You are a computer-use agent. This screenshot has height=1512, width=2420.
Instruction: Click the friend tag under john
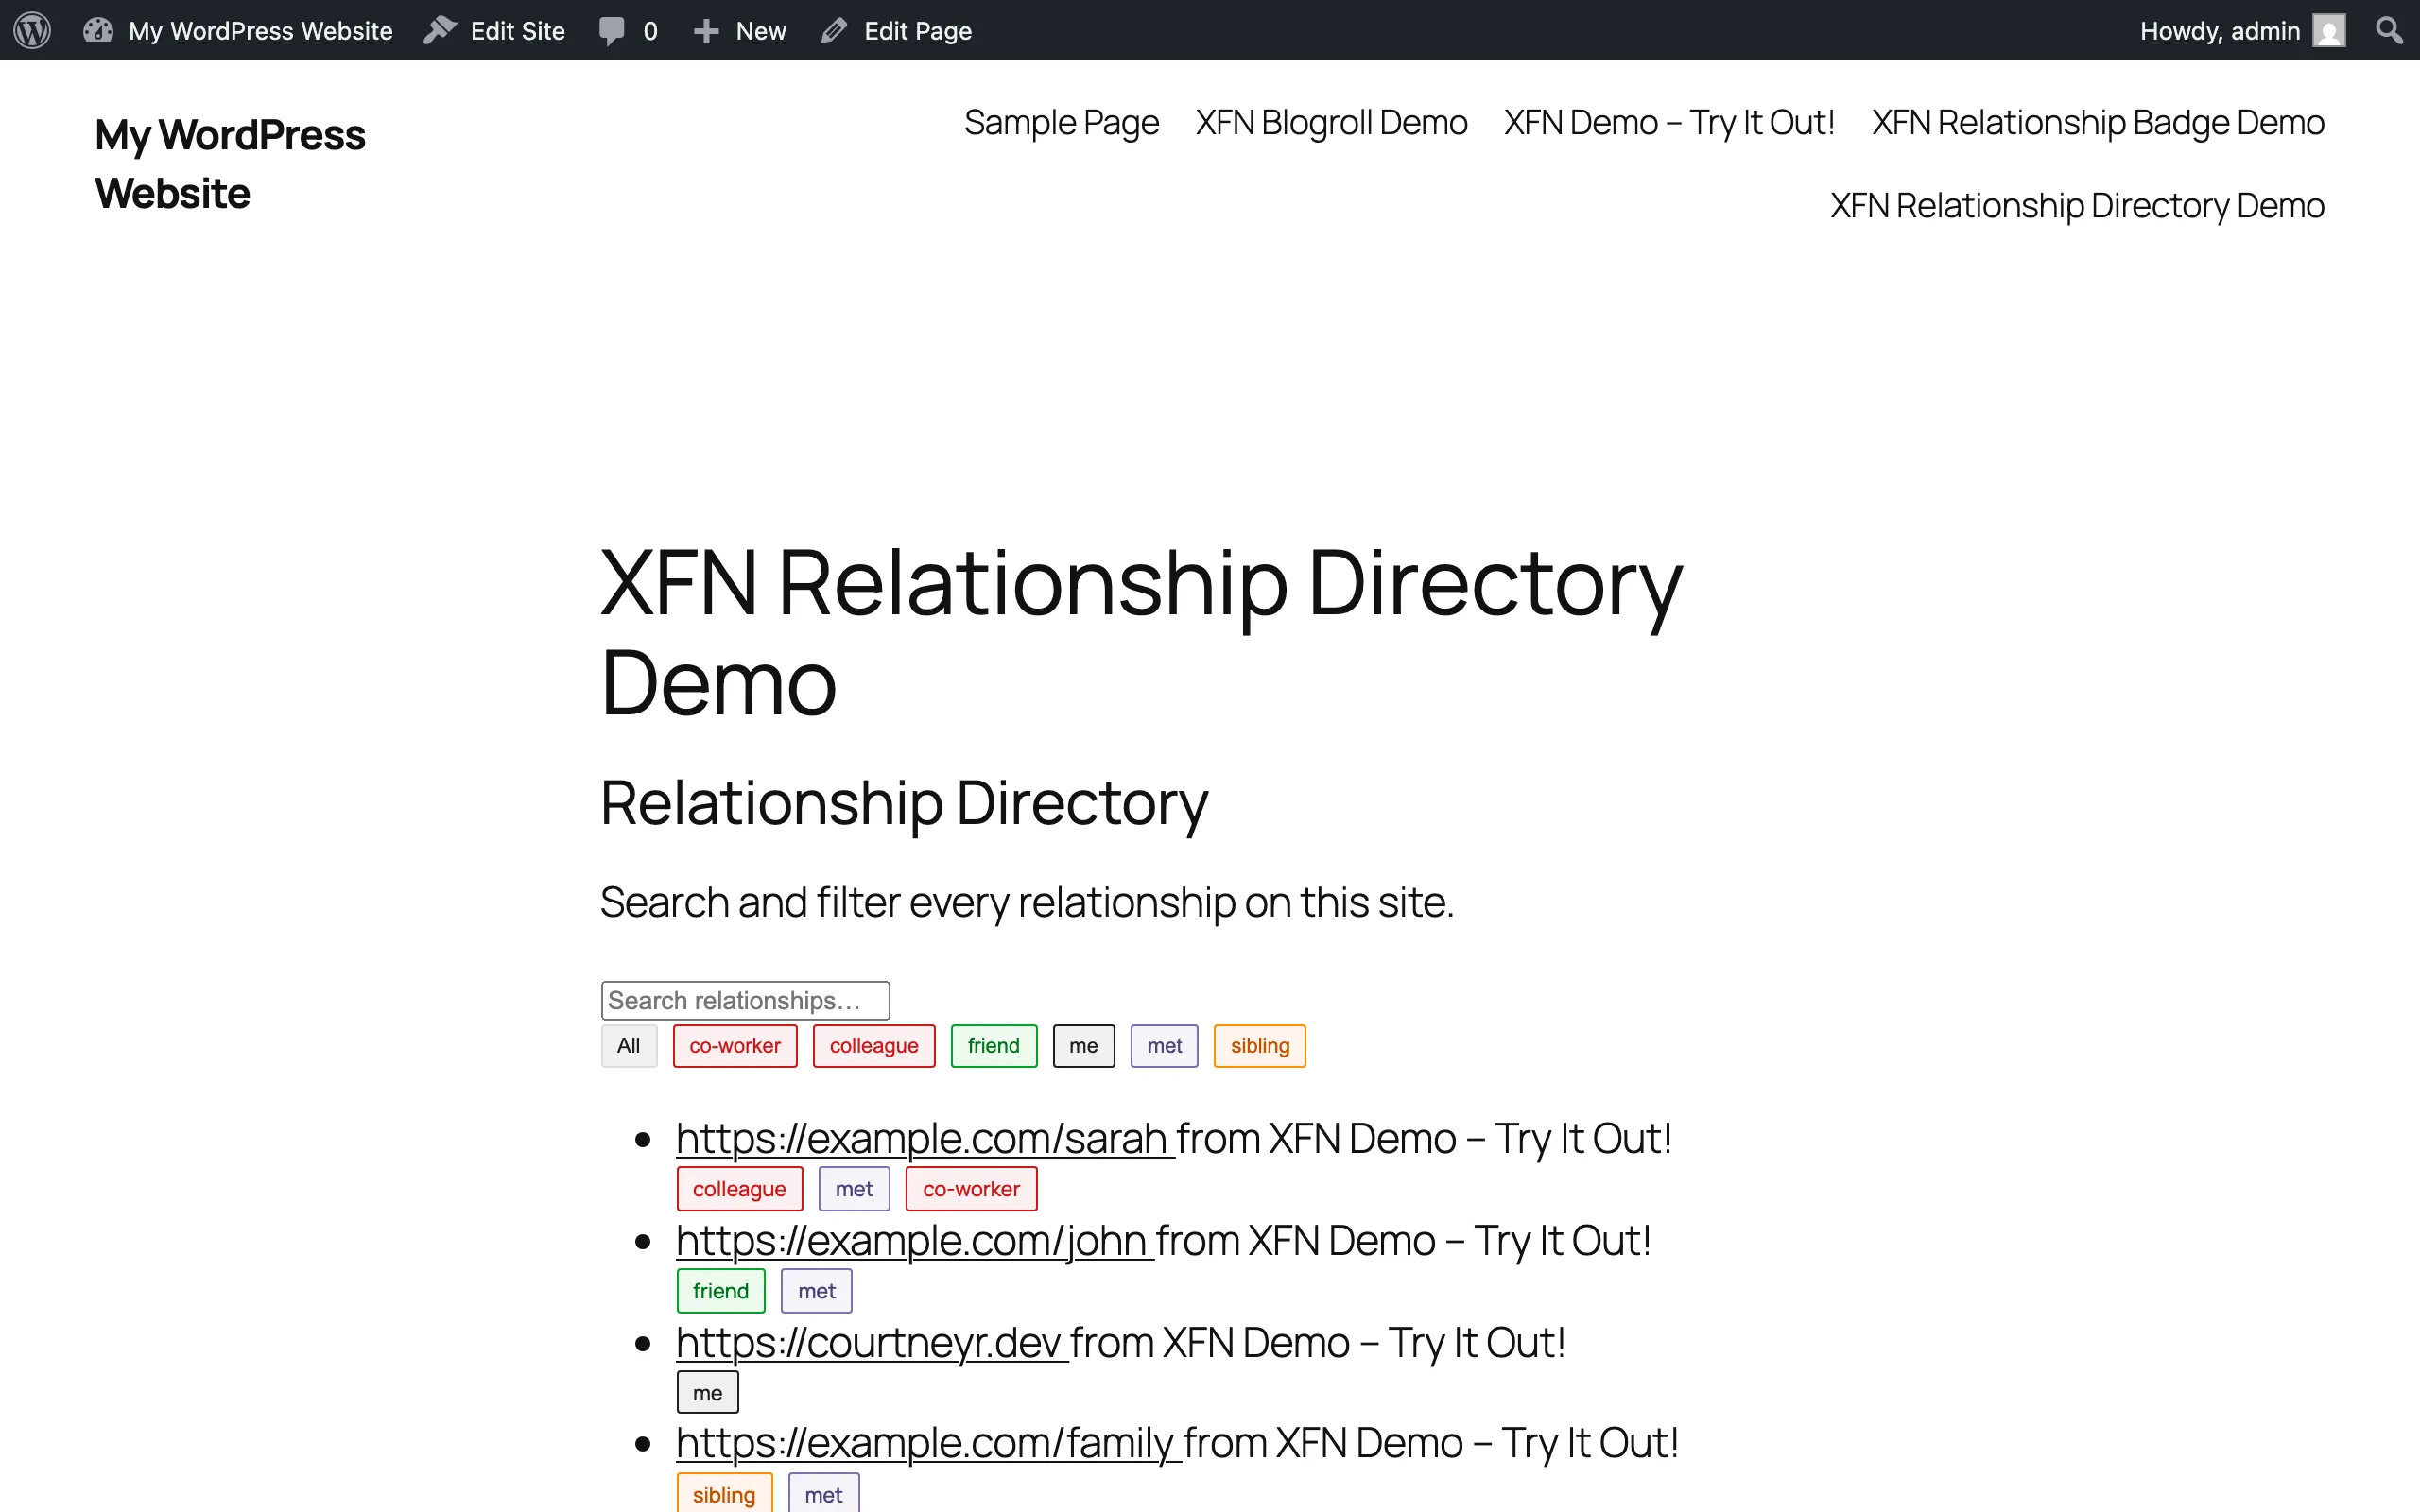pos(720,1291)
